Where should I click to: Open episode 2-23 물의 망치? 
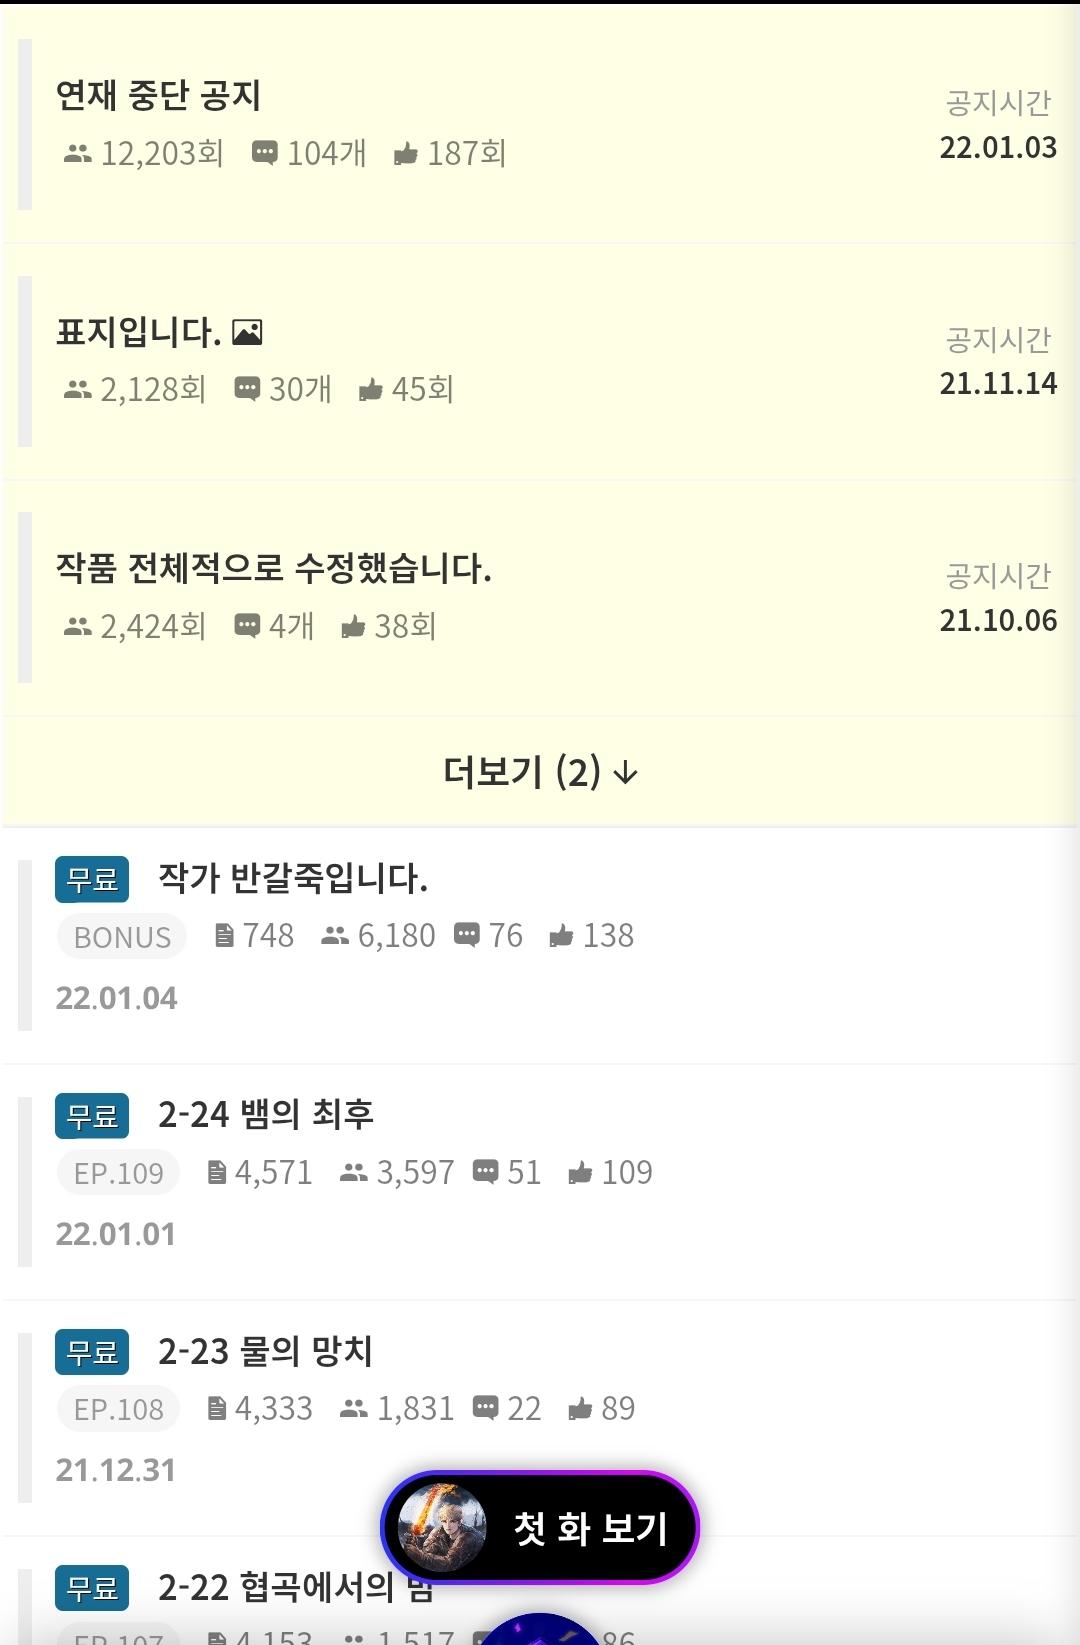(540, 1418)
